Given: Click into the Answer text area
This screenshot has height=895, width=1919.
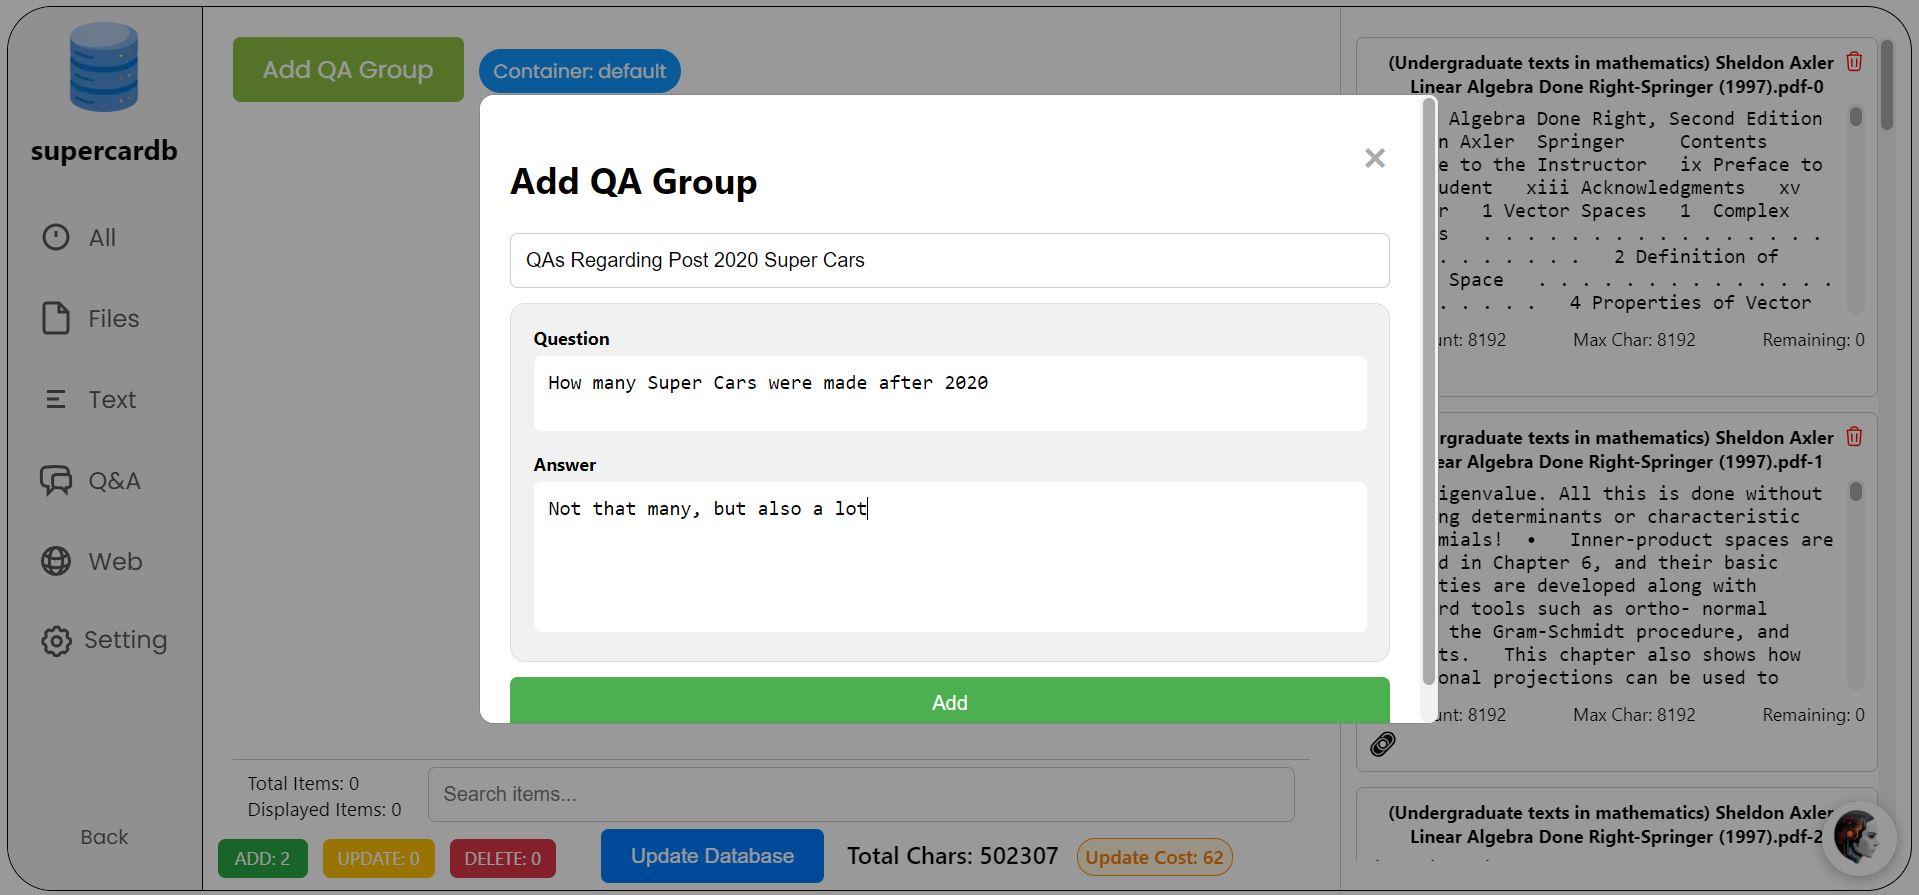Looking at the screenshot, I should tap(949, 556).
